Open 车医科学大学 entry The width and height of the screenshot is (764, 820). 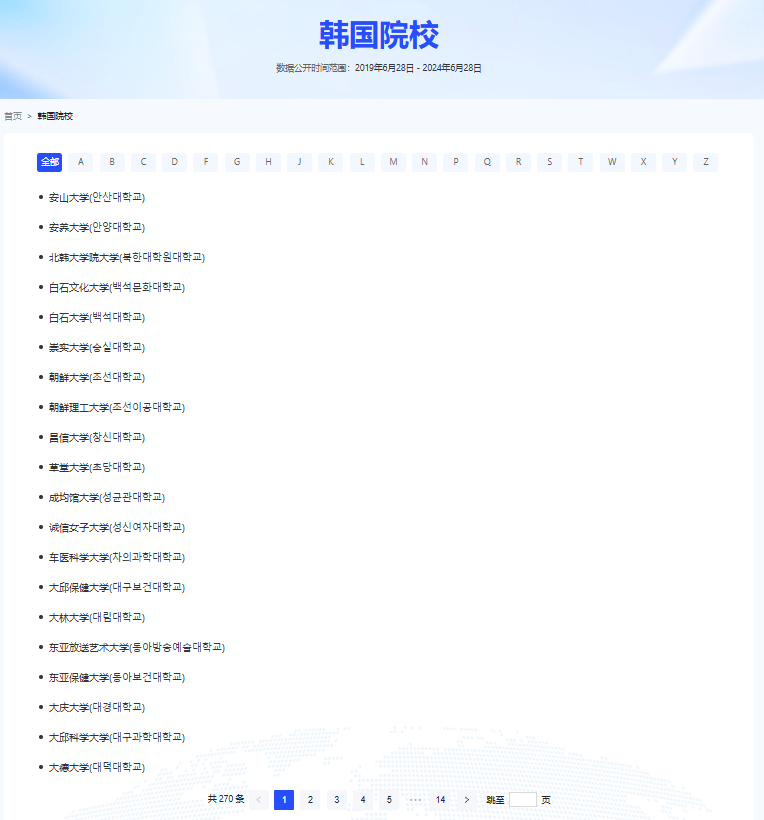(117, 557)
